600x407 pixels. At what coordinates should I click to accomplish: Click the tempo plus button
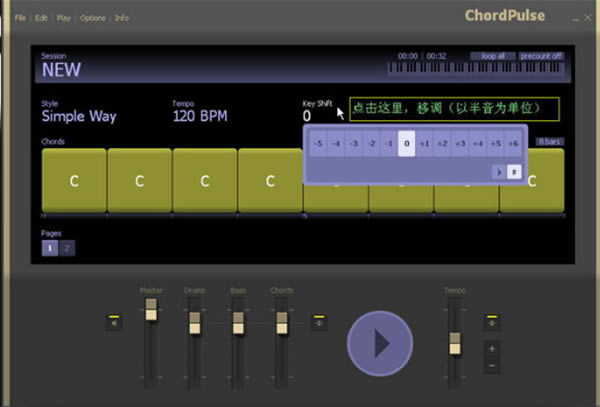coord(491,350)
